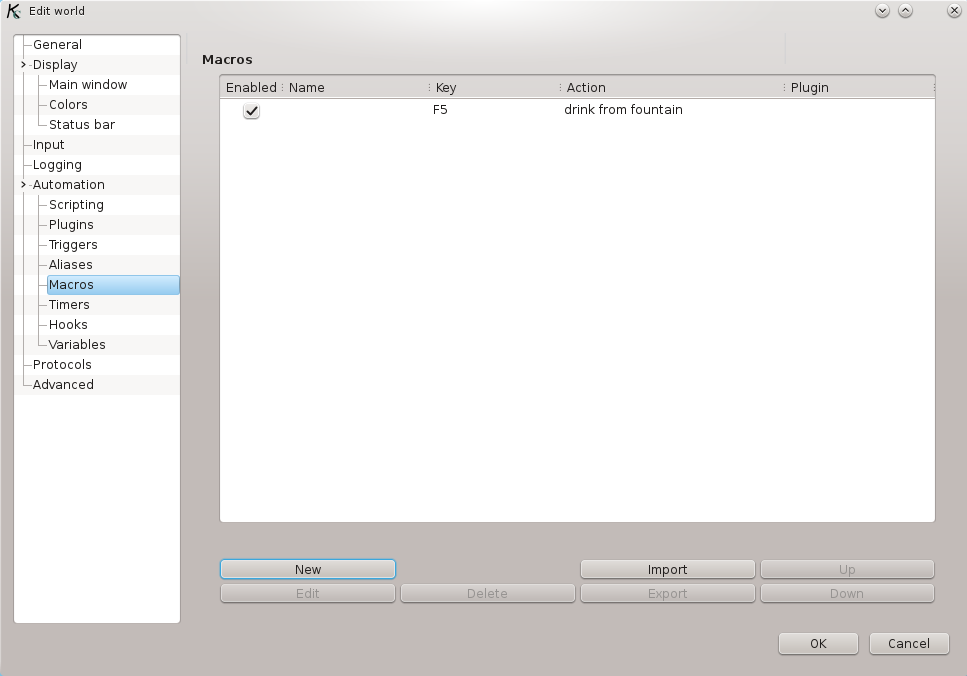Disable the F5 macro checkbox

tap(250, 111)
